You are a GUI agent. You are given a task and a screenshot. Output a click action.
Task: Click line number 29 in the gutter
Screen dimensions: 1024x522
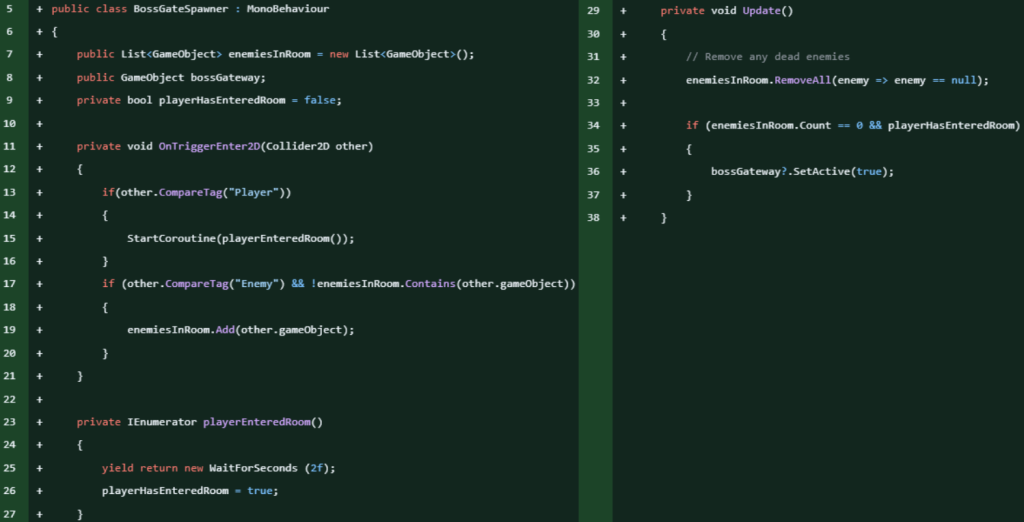pyautogui.click(x=594, y=11)
